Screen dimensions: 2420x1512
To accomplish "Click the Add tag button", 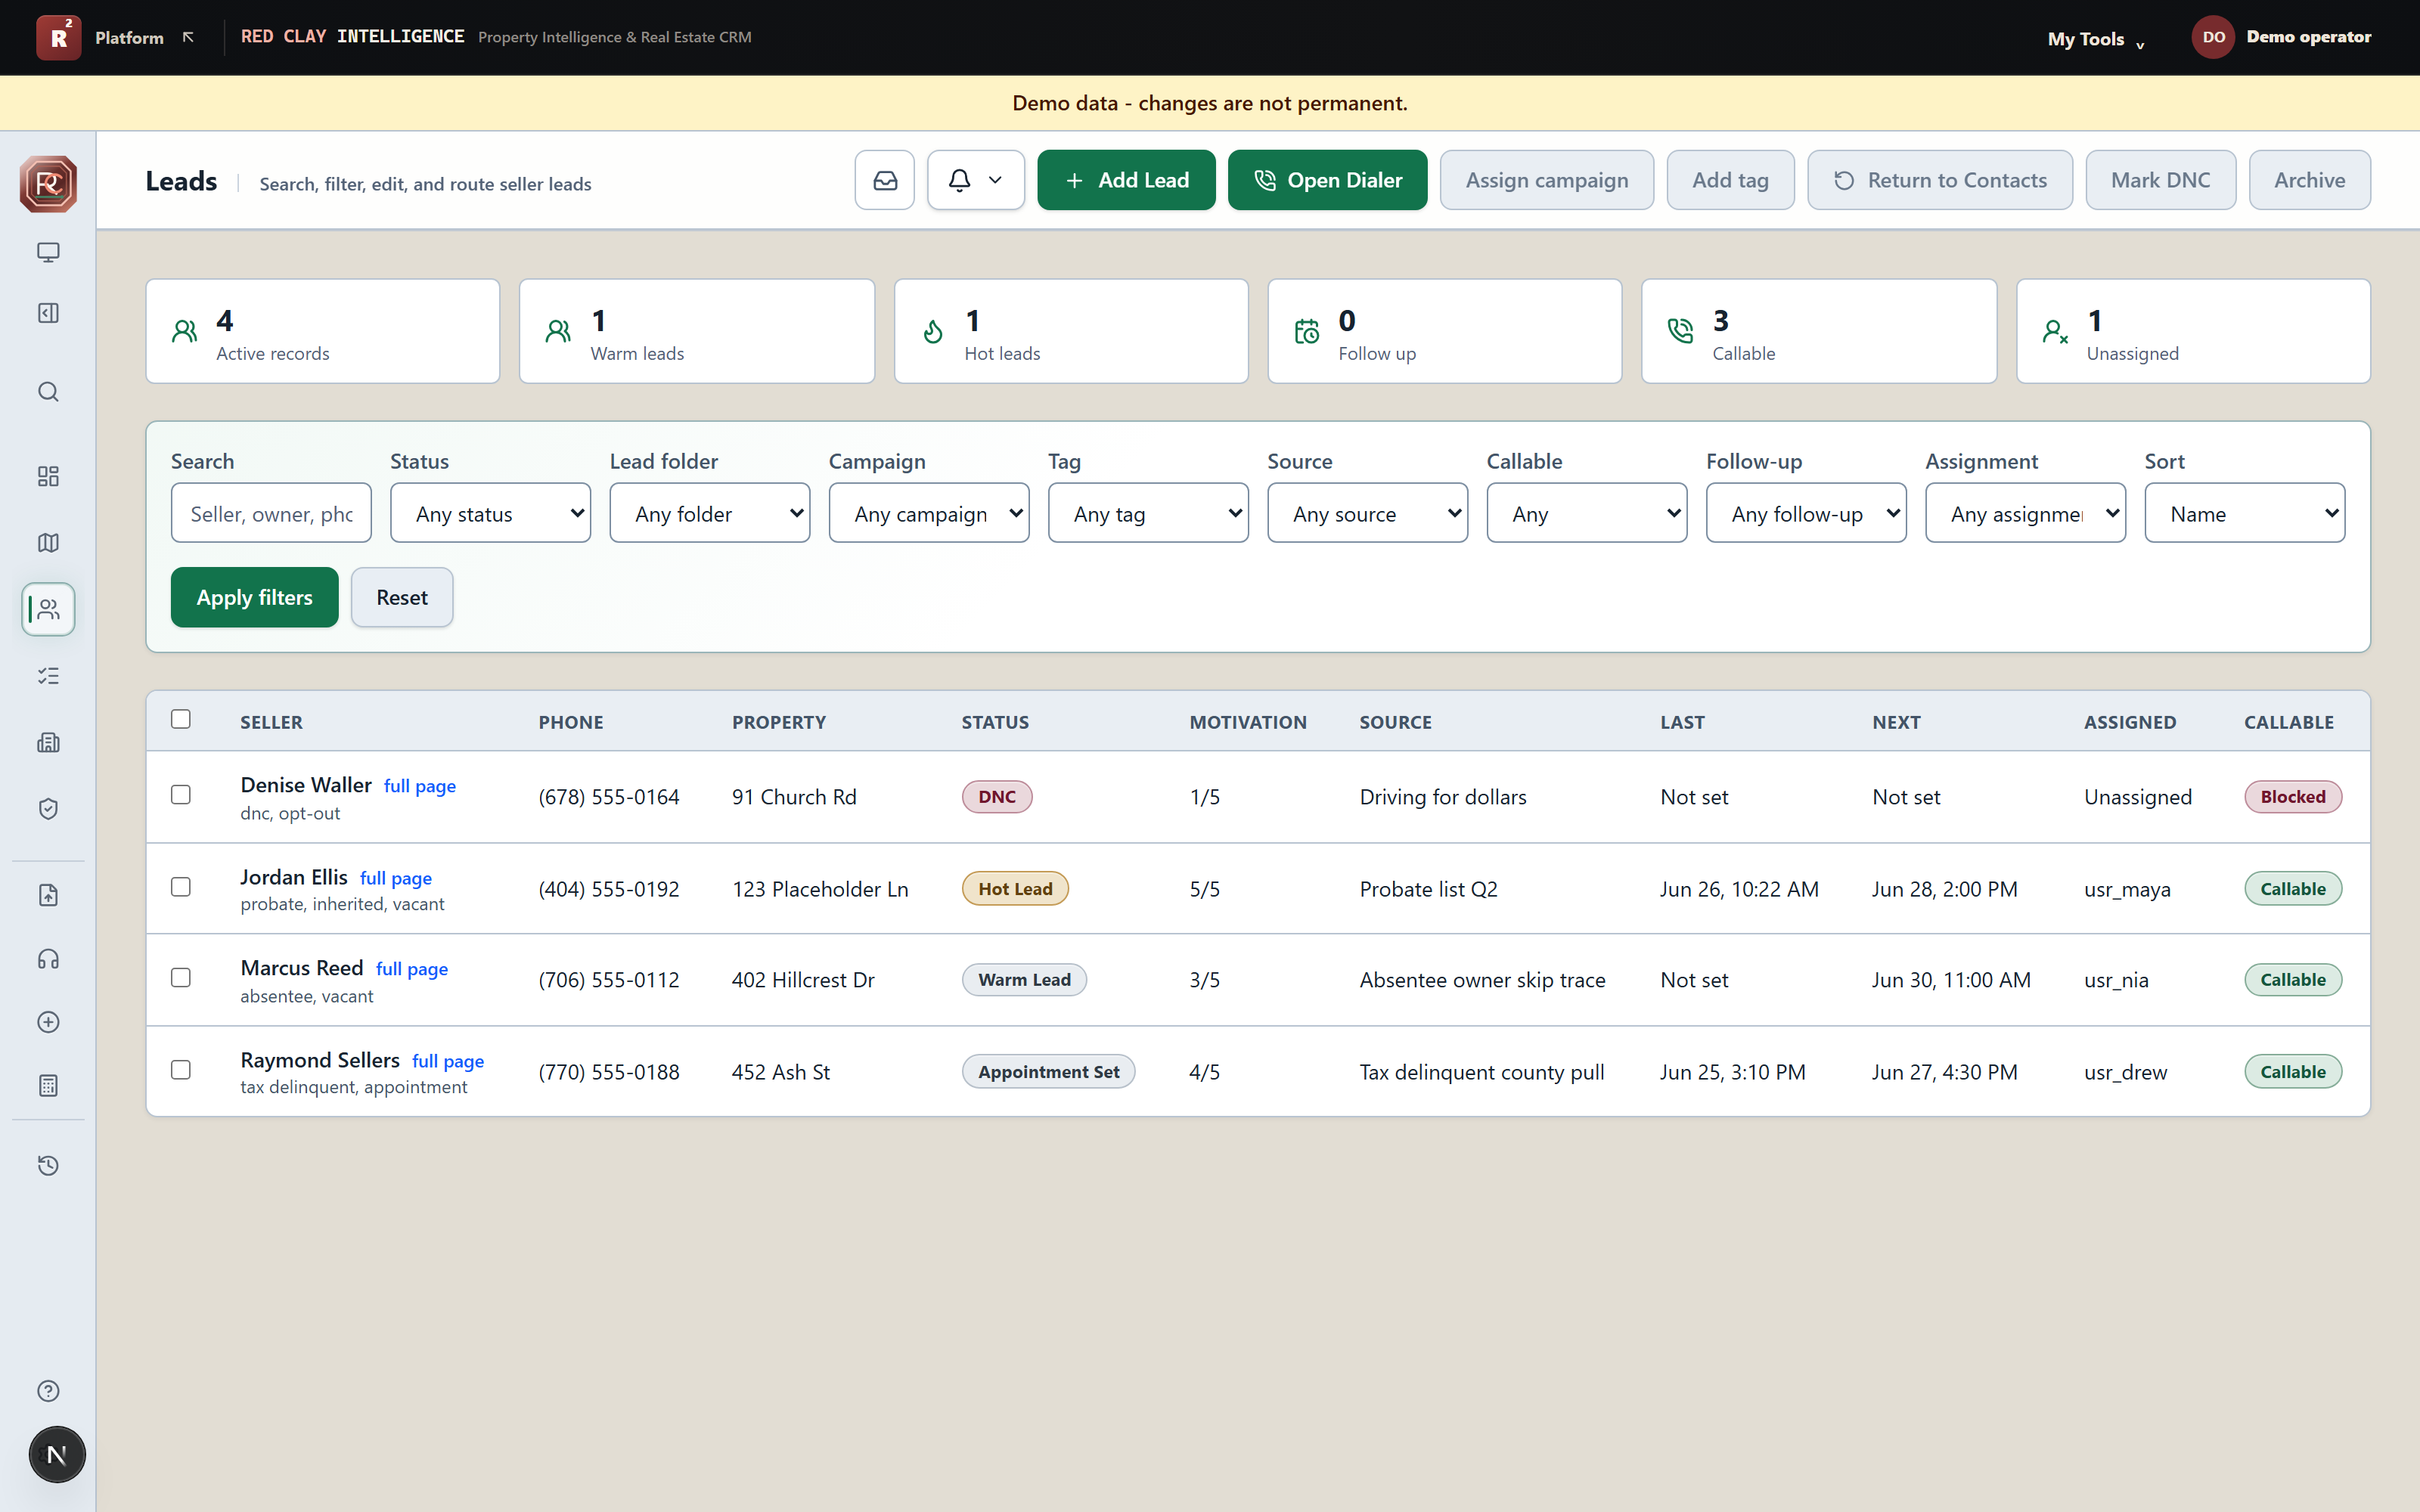I will coord(1730,180).
